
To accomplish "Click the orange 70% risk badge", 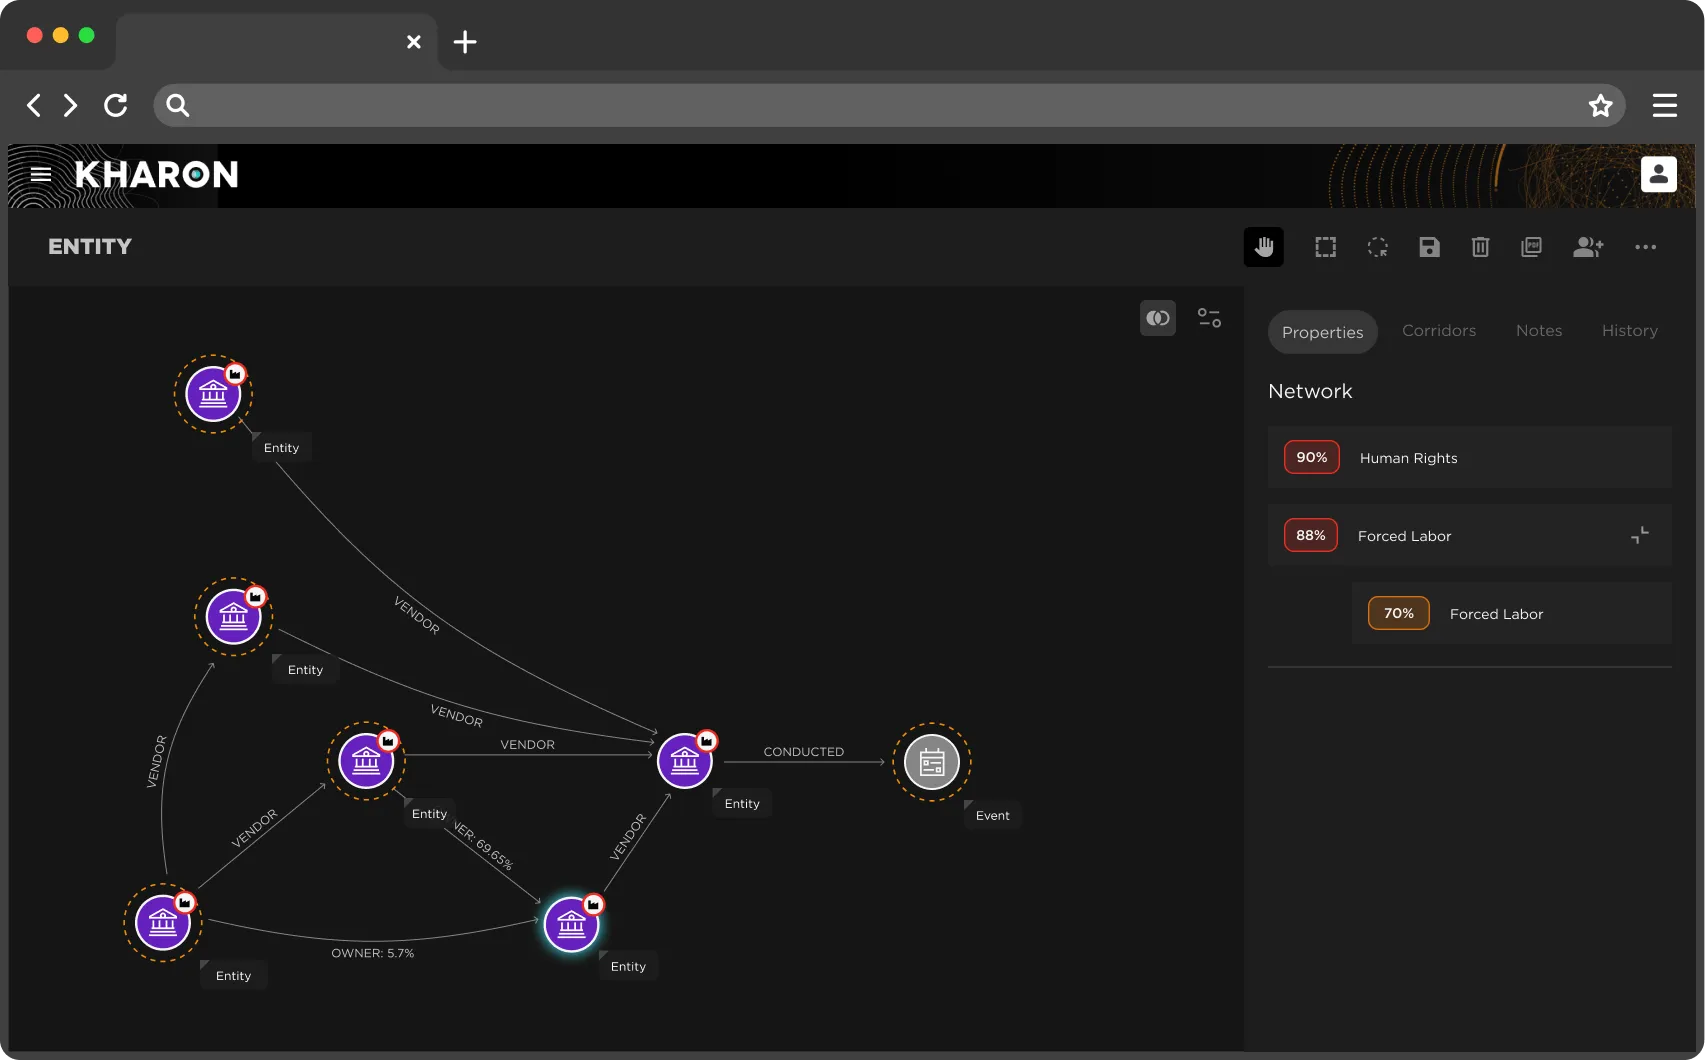I will [1399, 613].
